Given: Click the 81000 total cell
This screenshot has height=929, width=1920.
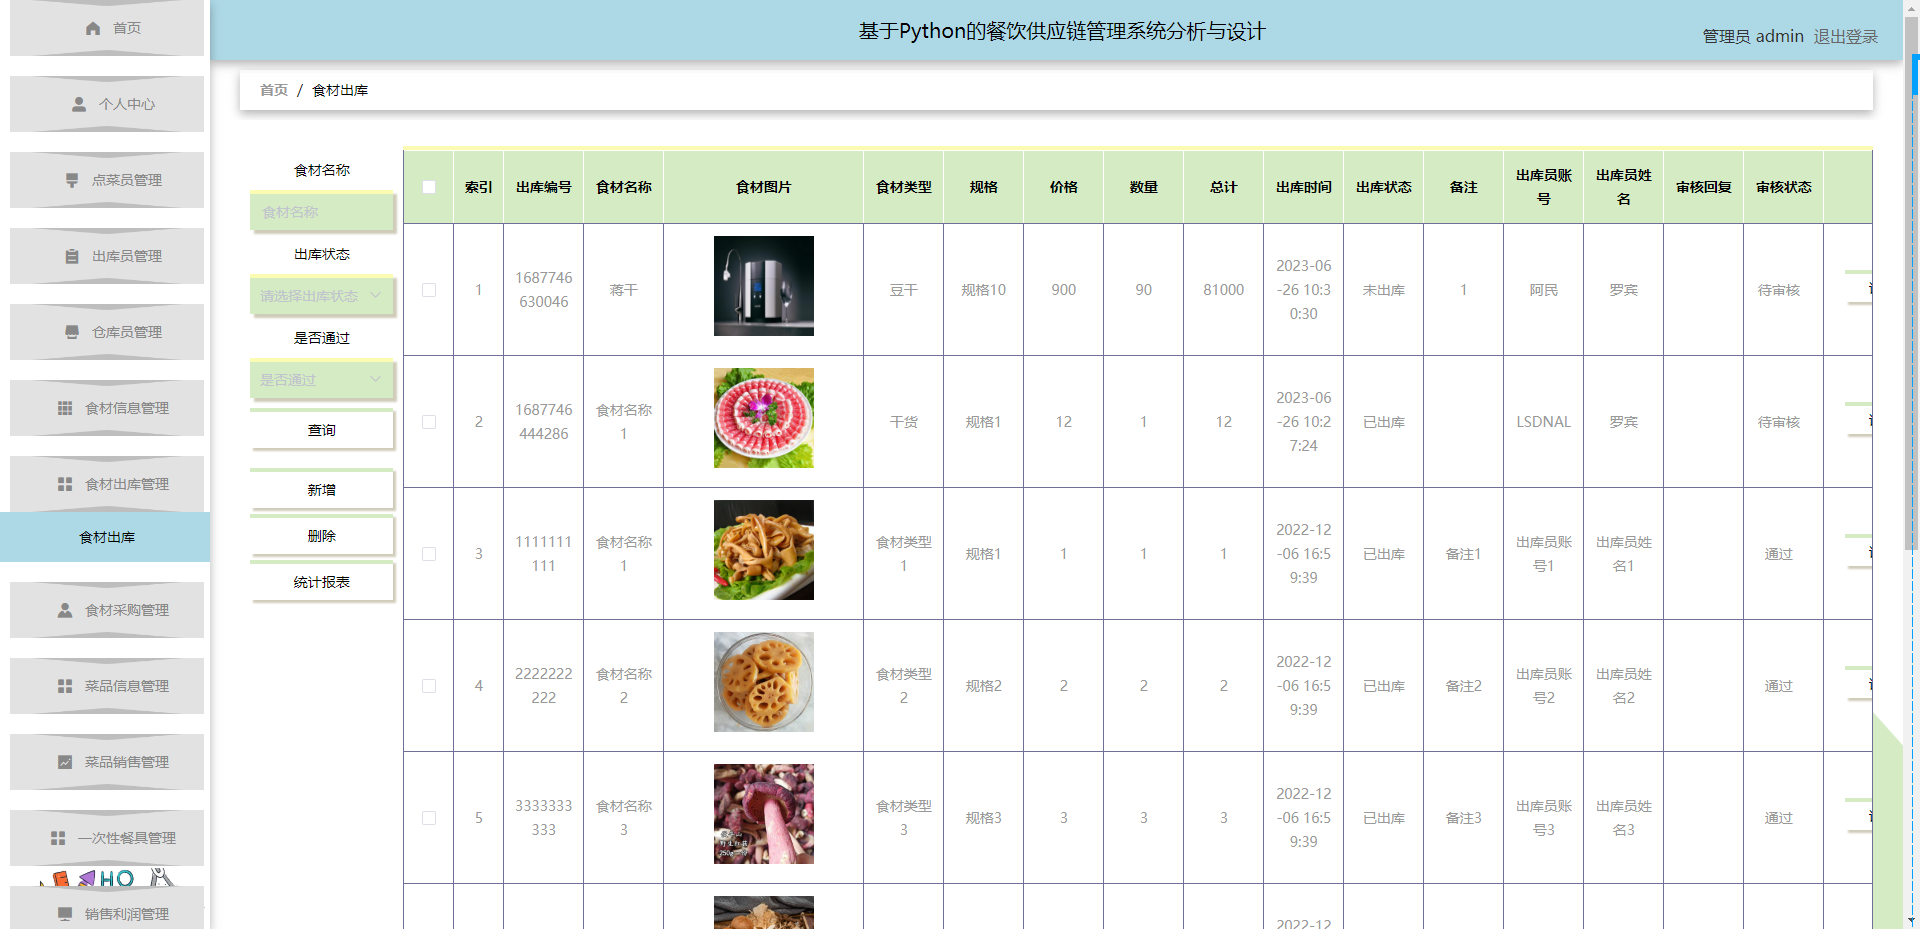Looking at the screenshot, I should click(x=1224, y=290).
